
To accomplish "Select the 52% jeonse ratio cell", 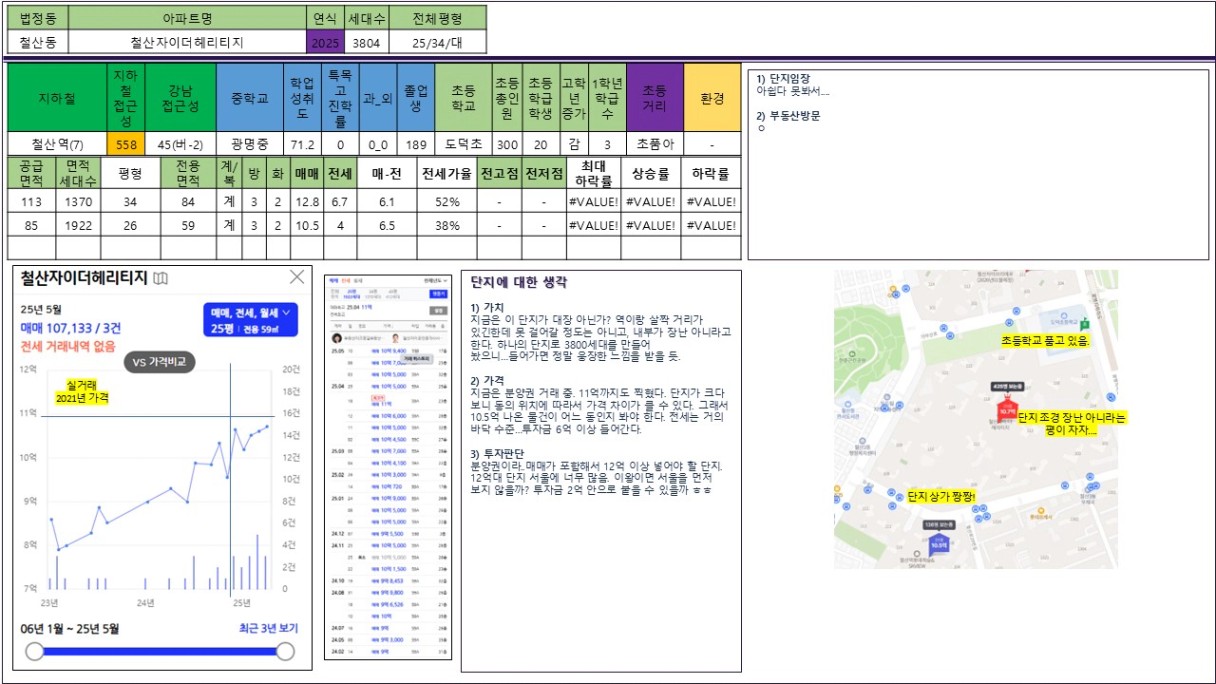I will (x=446, y=201).
